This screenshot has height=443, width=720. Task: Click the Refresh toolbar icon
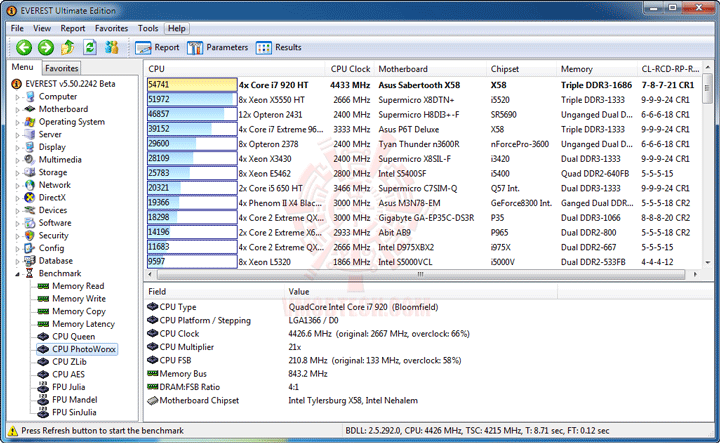(x=90, y=47)
